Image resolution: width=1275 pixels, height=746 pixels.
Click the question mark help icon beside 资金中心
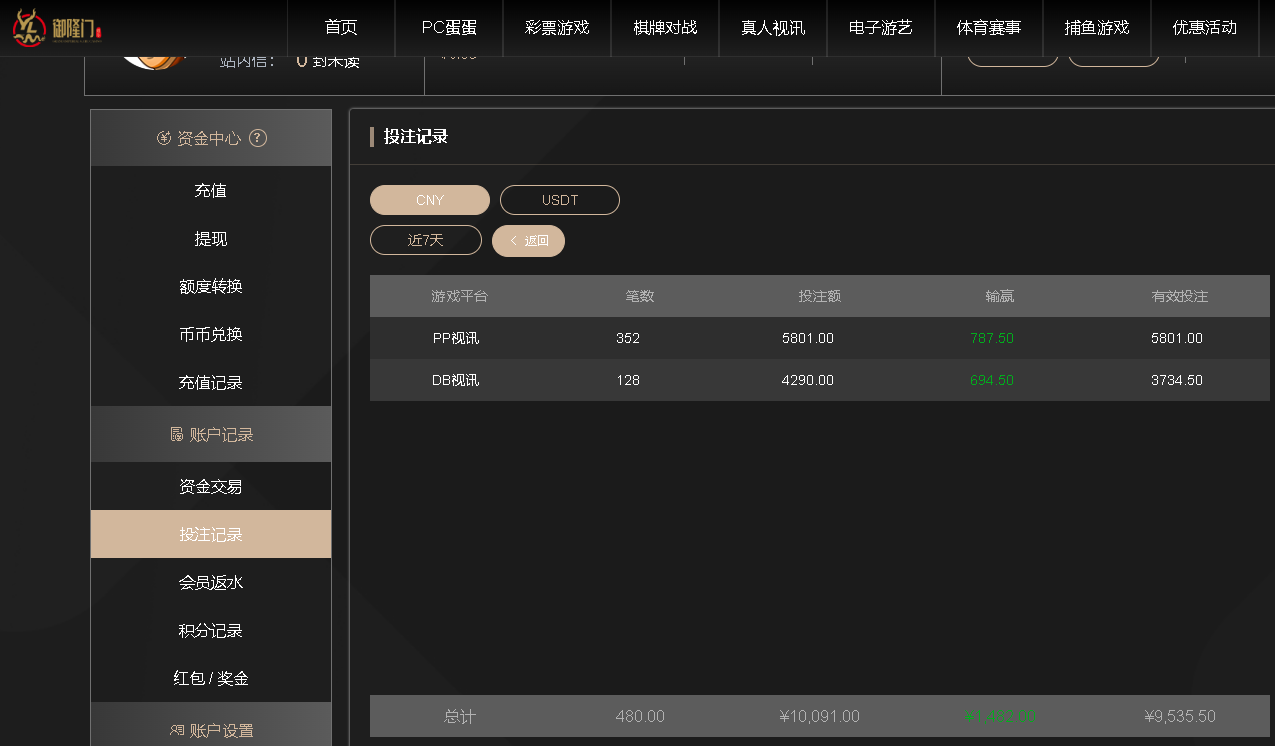click(258, 138)
